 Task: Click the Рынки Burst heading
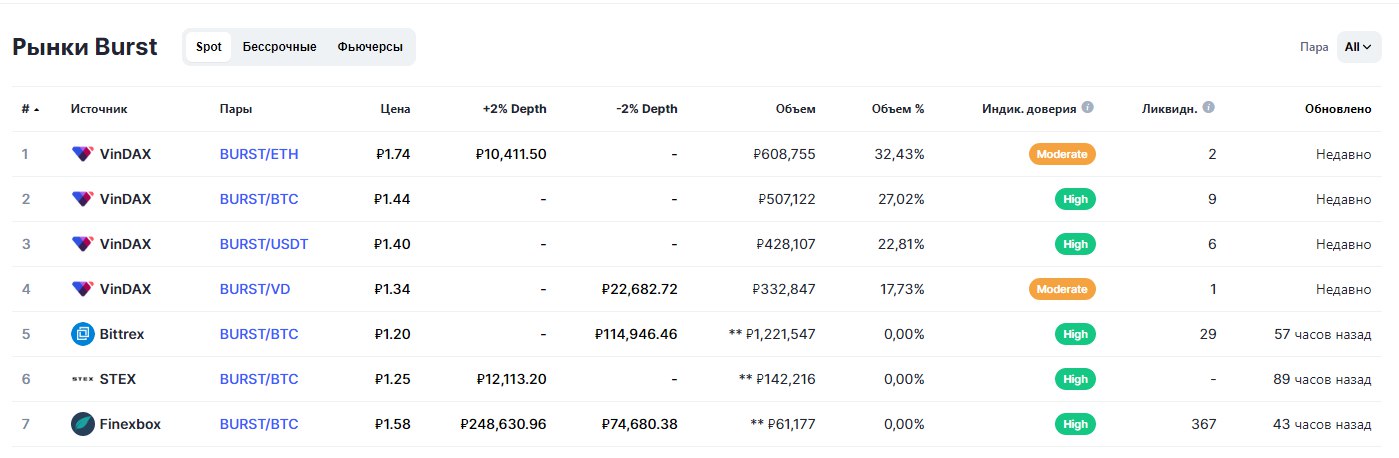(85, 47)
